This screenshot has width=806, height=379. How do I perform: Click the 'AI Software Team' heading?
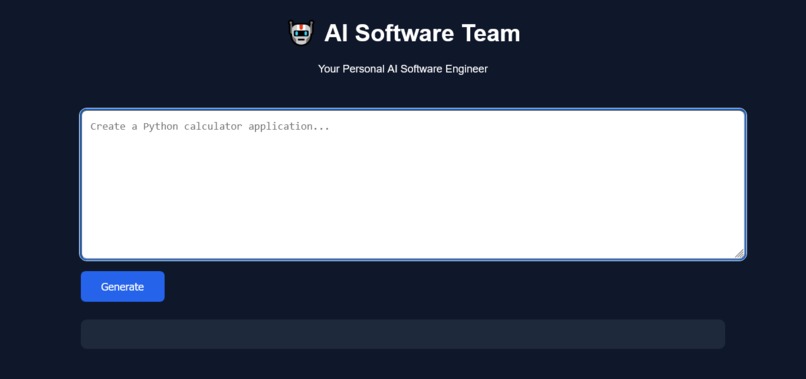422,33
